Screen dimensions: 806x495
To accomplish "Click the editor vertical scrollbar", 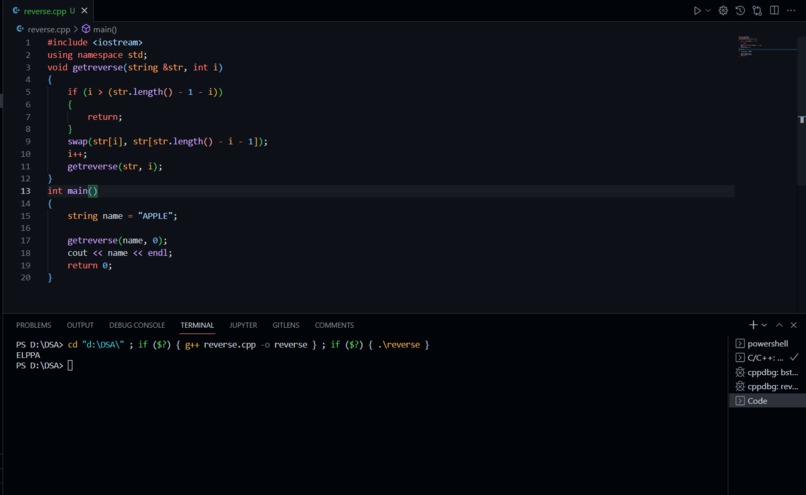I will (x=802, y=111).
